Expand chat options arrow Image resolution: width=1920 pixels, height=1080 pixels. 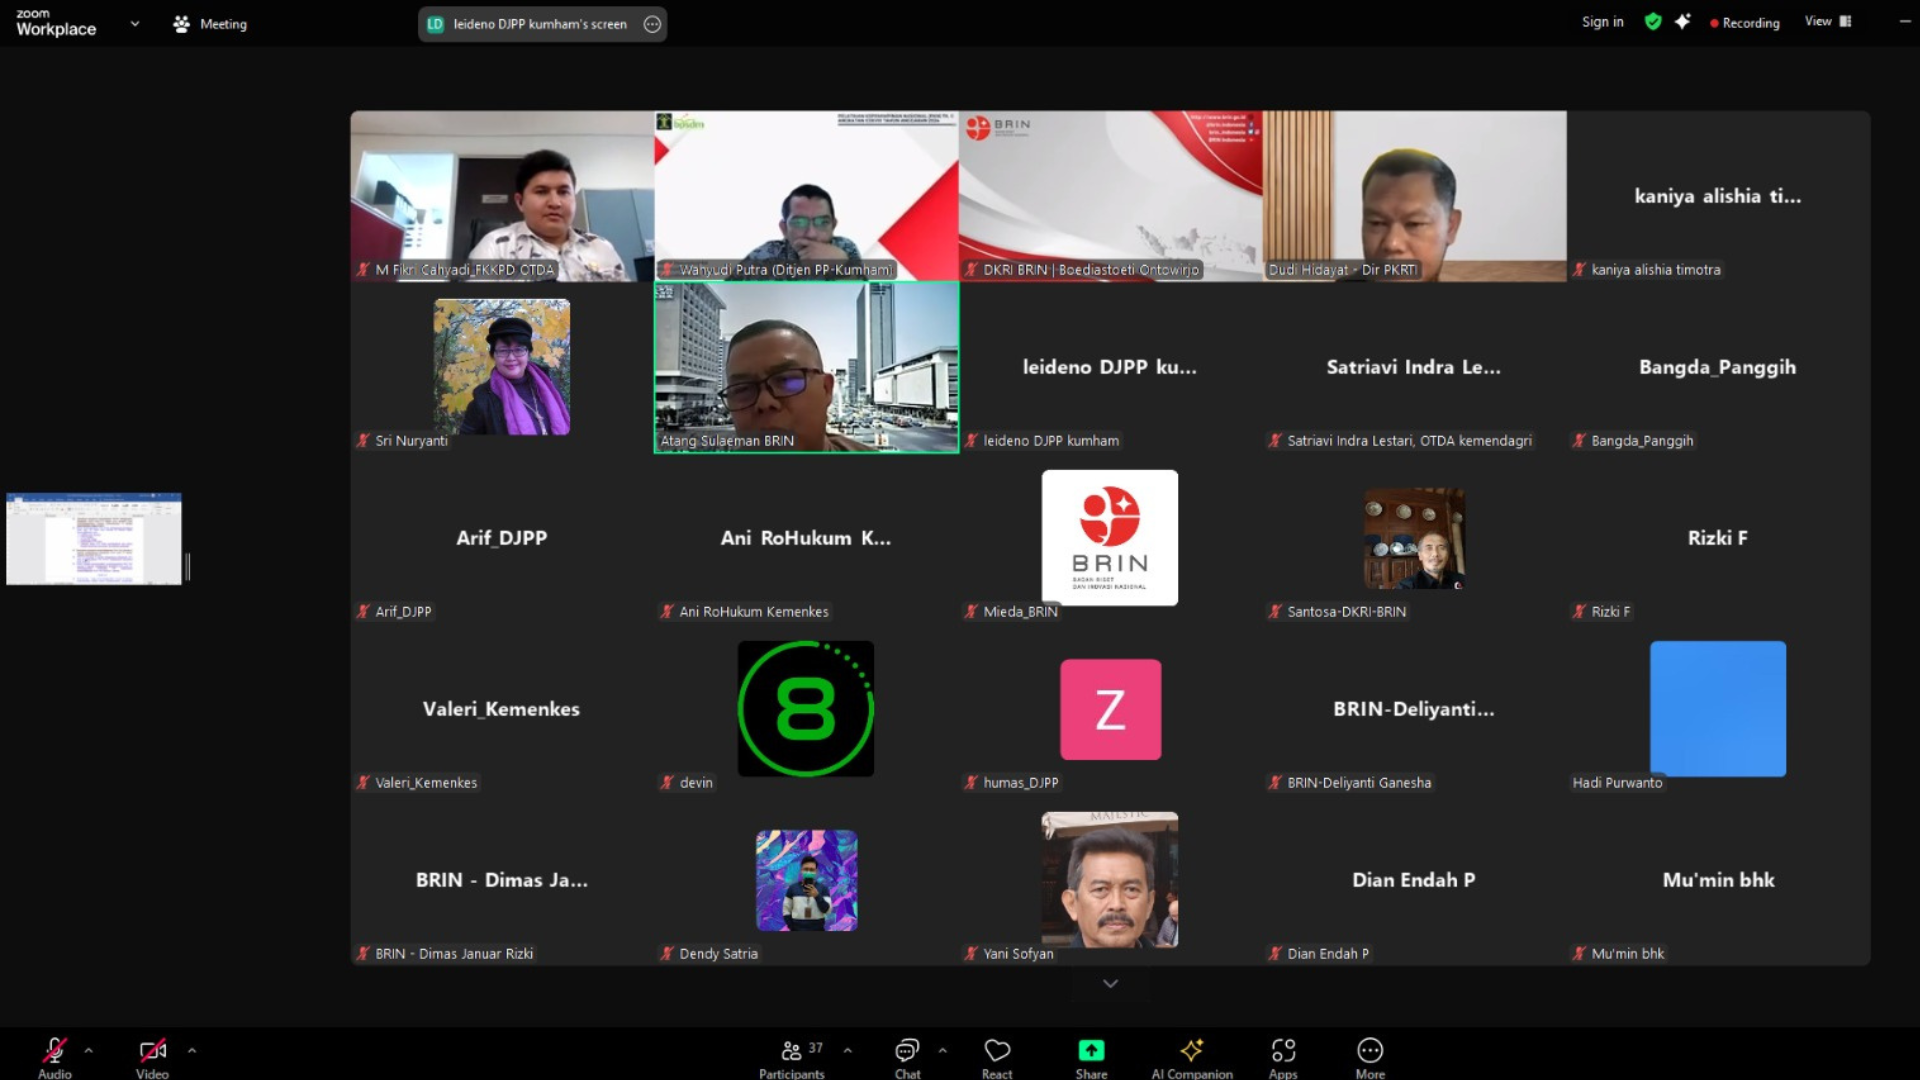942,1050
